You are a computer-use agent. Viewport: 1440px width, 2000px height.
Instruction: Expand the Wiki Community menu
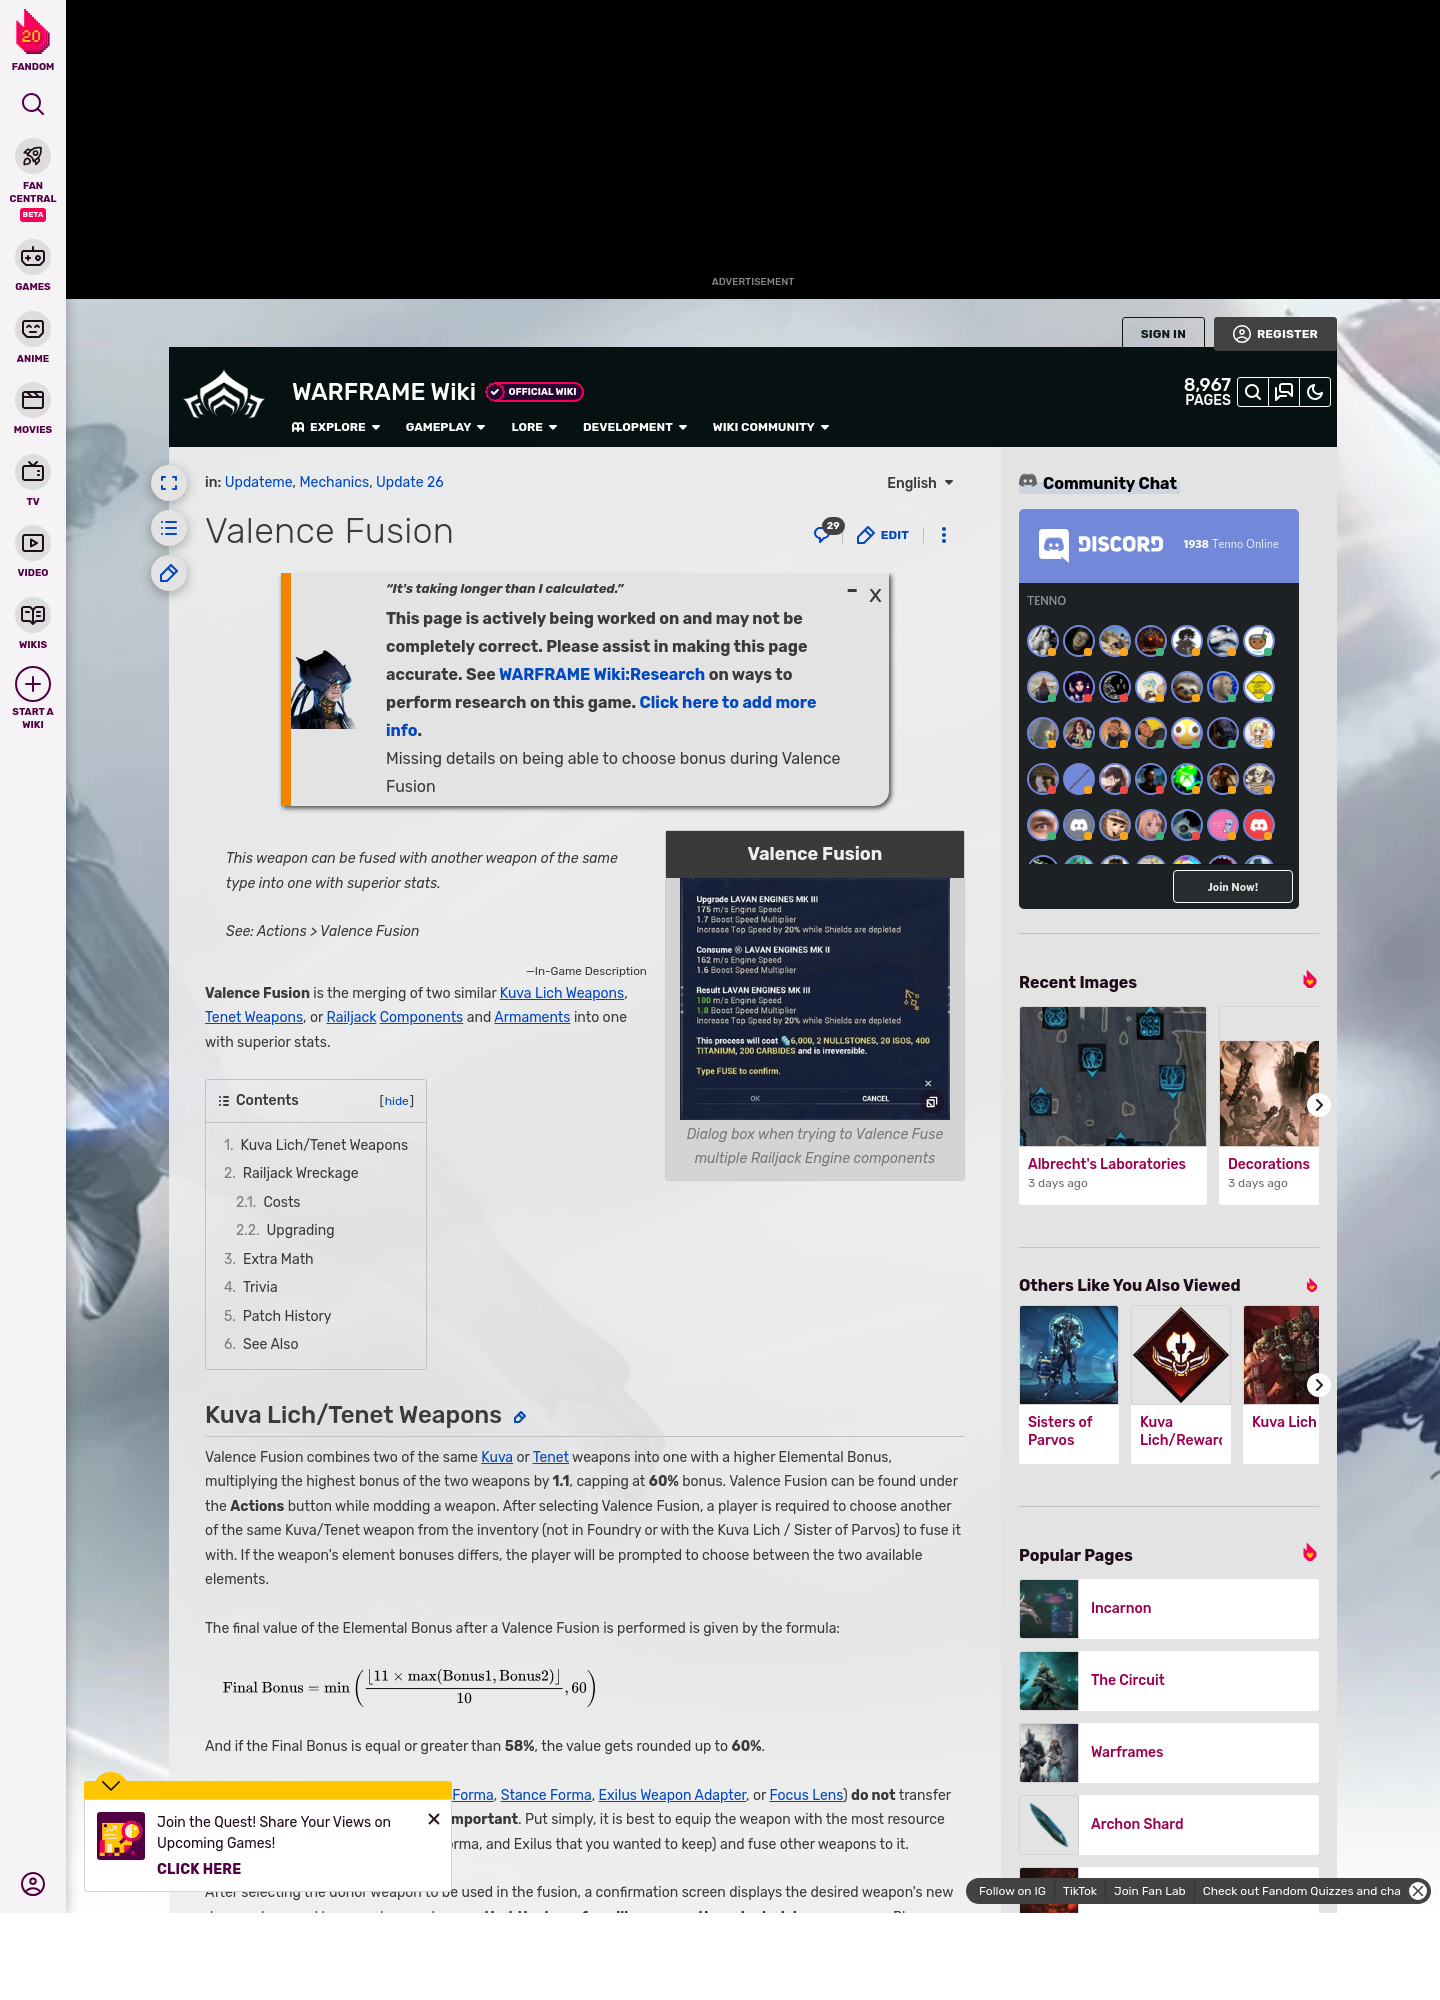[x=771, y=427]
